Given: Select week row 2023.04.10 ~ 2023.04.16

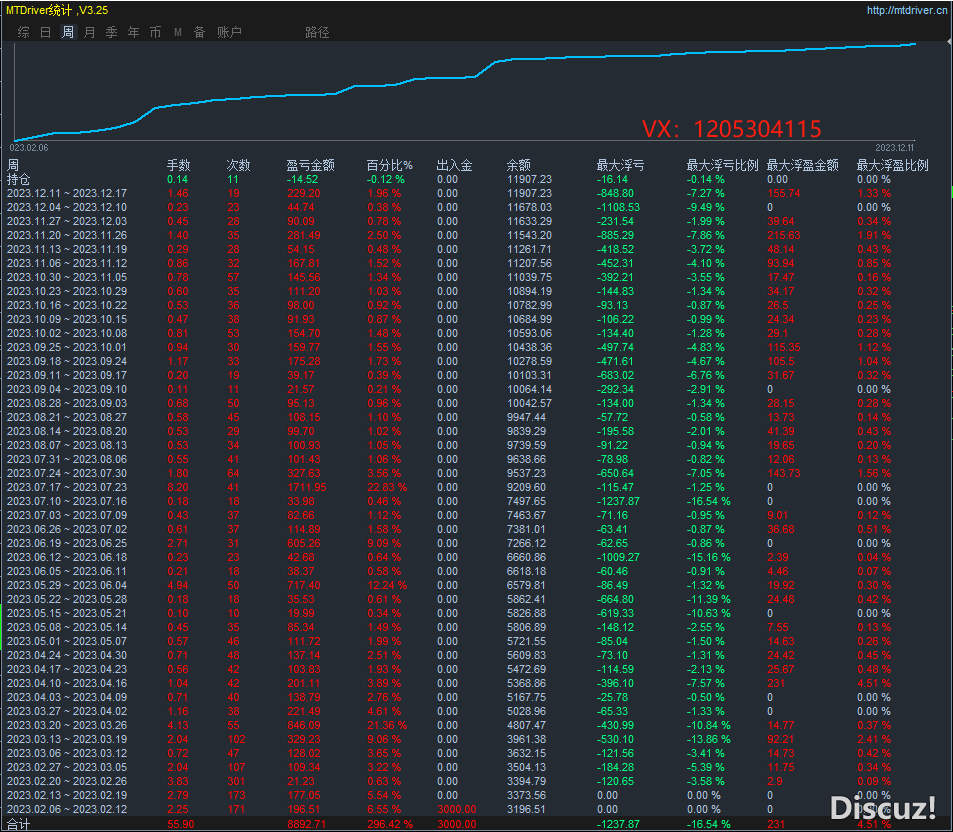Looking at the screenshot, I should pos(67,683).
